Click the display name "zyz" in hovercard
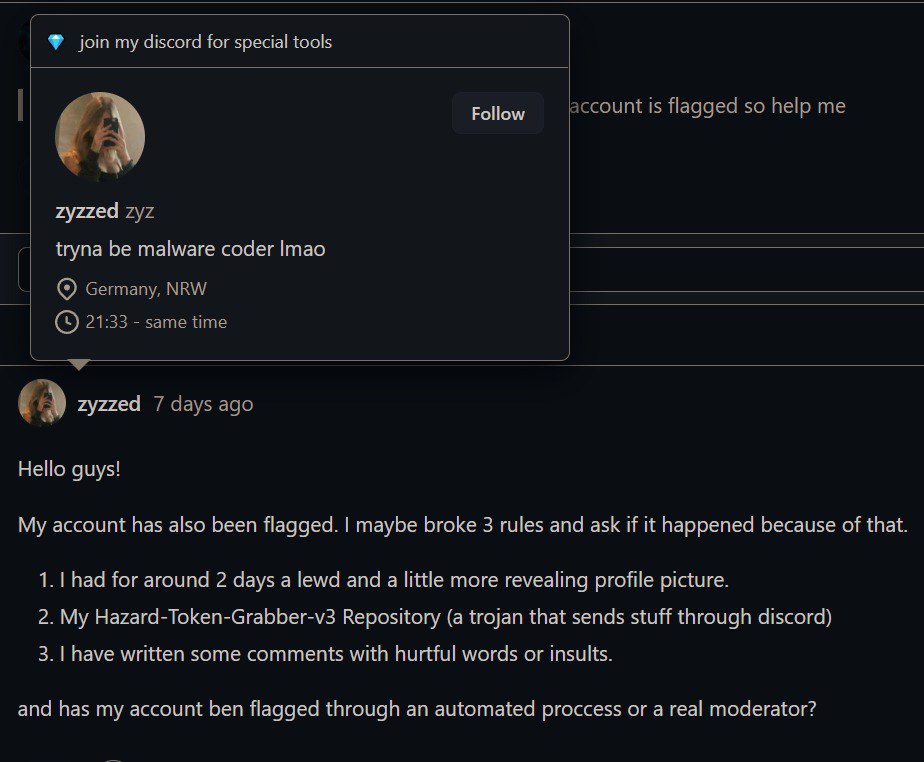The image size is (924, 762). 140,211
